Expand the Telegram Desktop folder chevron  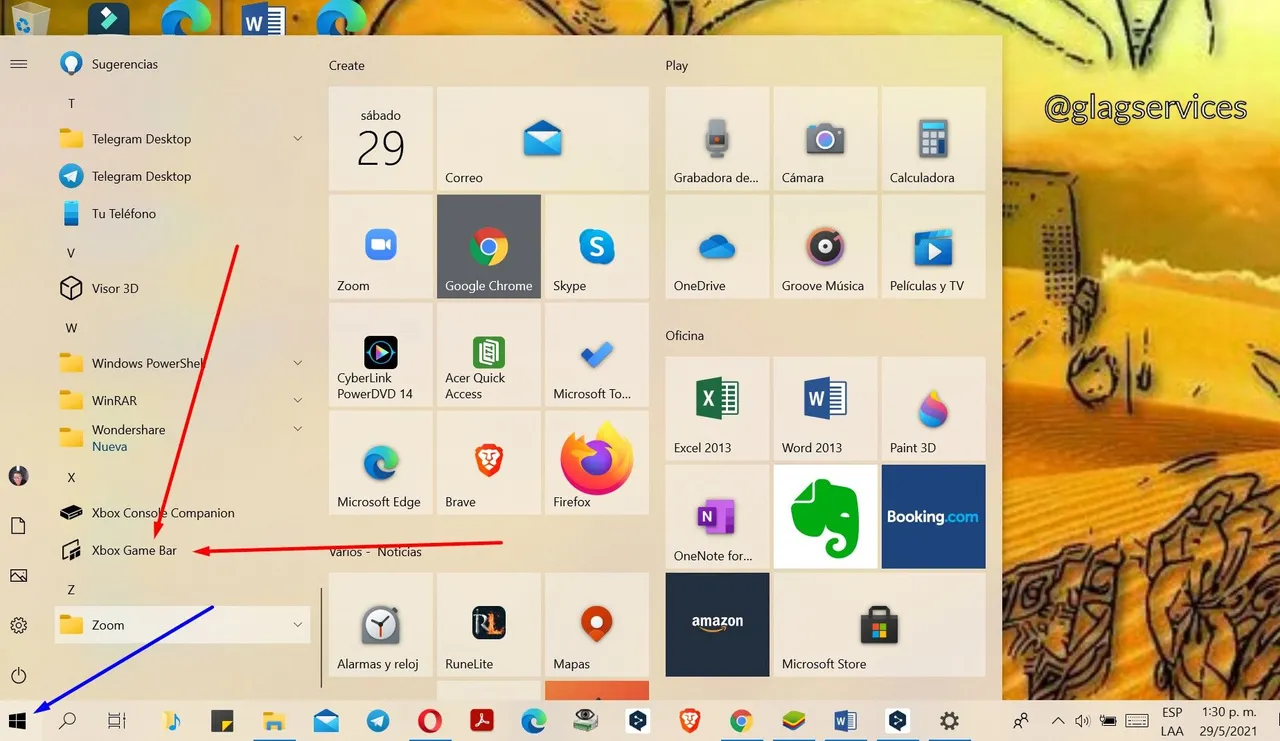298,138
